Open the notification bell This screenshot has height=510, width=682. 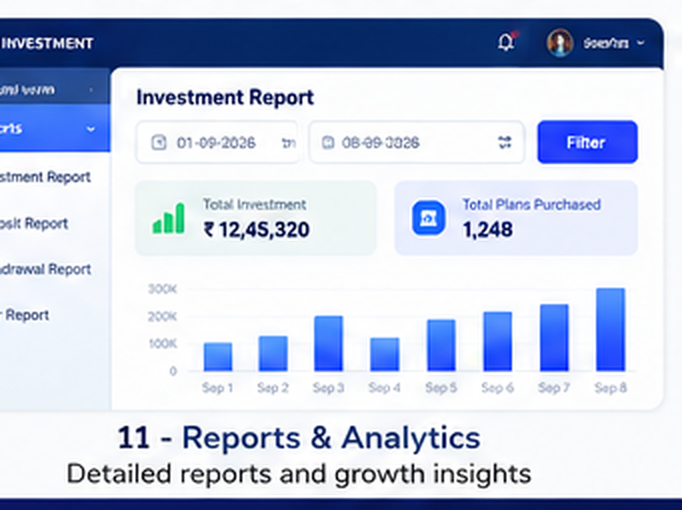coord(506,42)
